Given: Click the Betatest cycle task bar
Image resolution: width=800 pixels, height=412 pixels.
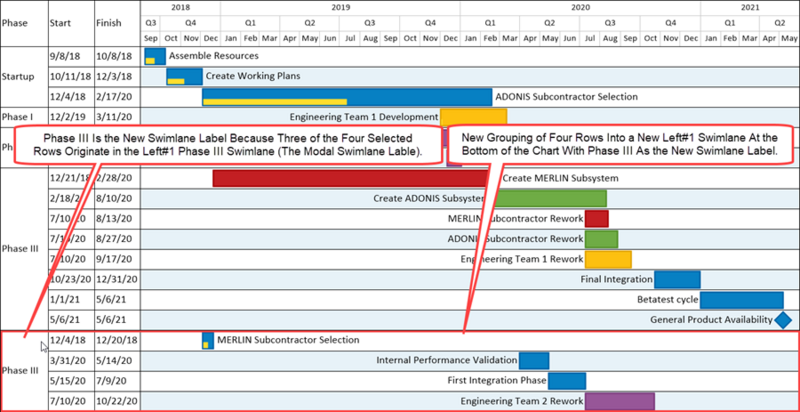Looking at the screenshot, I should 742,300.
